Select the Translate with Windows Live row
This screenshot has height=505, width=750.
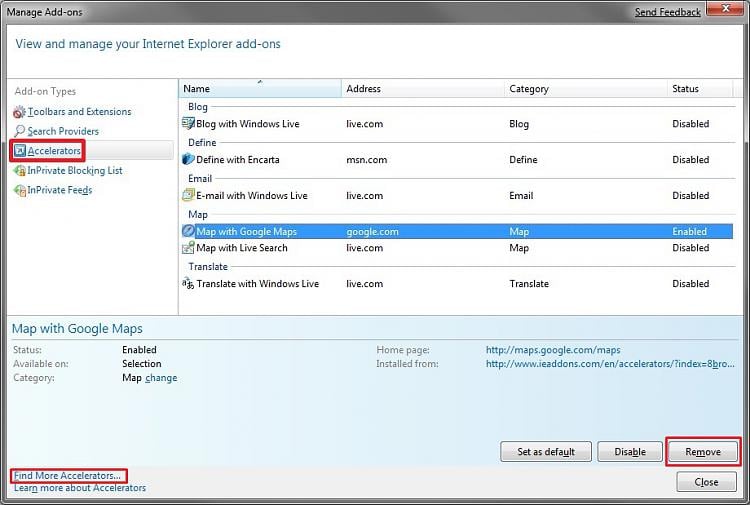(x=457, y=284)
